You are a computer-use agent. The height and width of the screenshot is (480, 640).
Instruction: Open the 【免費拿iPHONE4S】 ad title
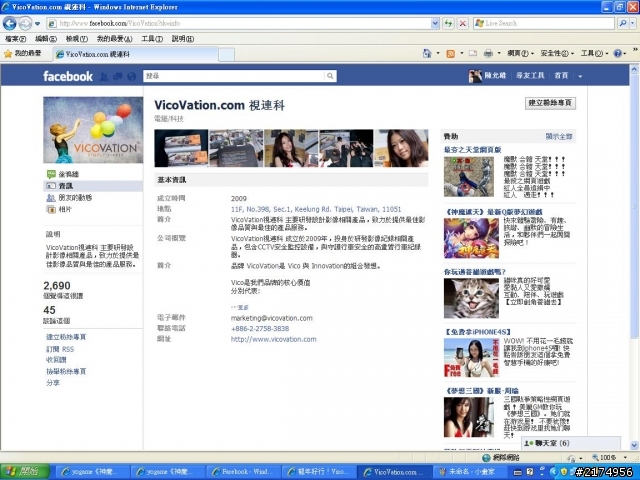[x=478, y=332]
